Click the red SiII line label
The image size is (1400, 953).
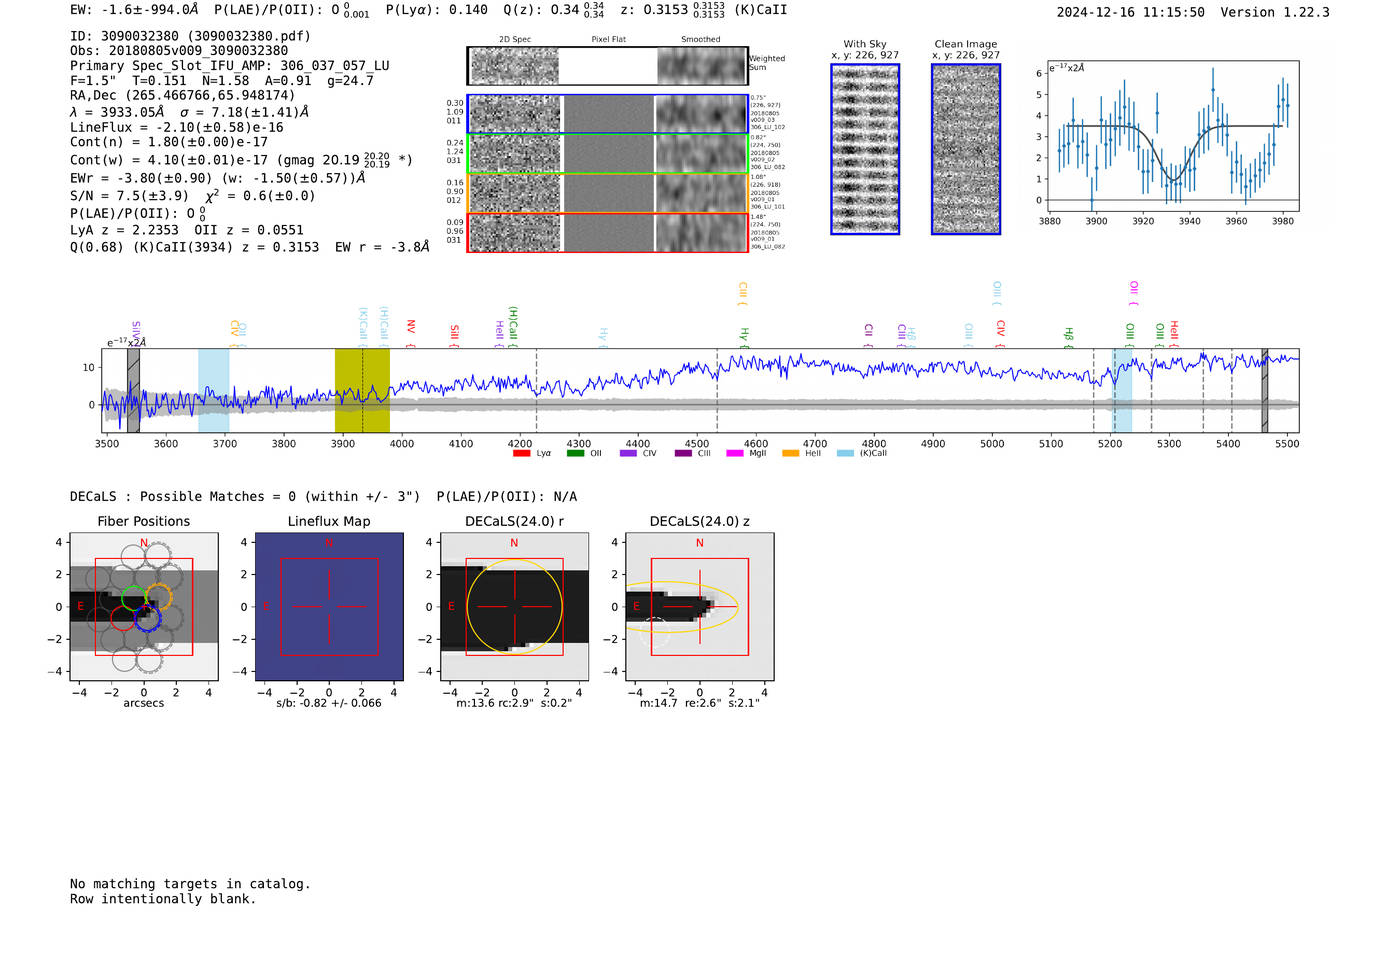(x=455, y=334)
